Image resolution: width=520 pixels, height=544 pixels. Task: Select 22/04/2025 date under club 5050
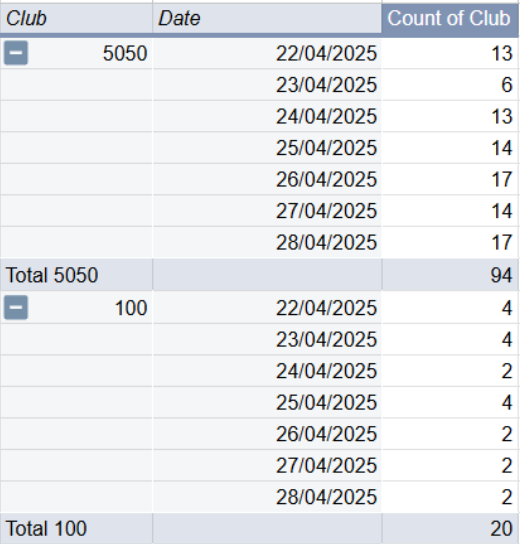[x=267, y=53]
